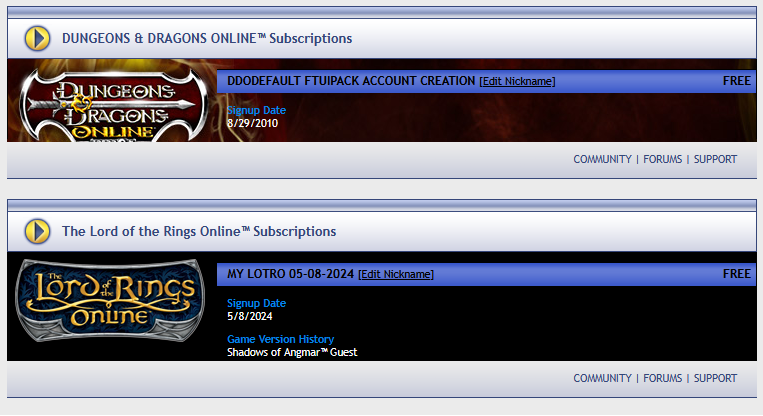The height and width of the screenshot is (416, 763).
Task: Open COMMUNITY link under the Dungeons & Dragons section
Action: [x=602, y=159]
